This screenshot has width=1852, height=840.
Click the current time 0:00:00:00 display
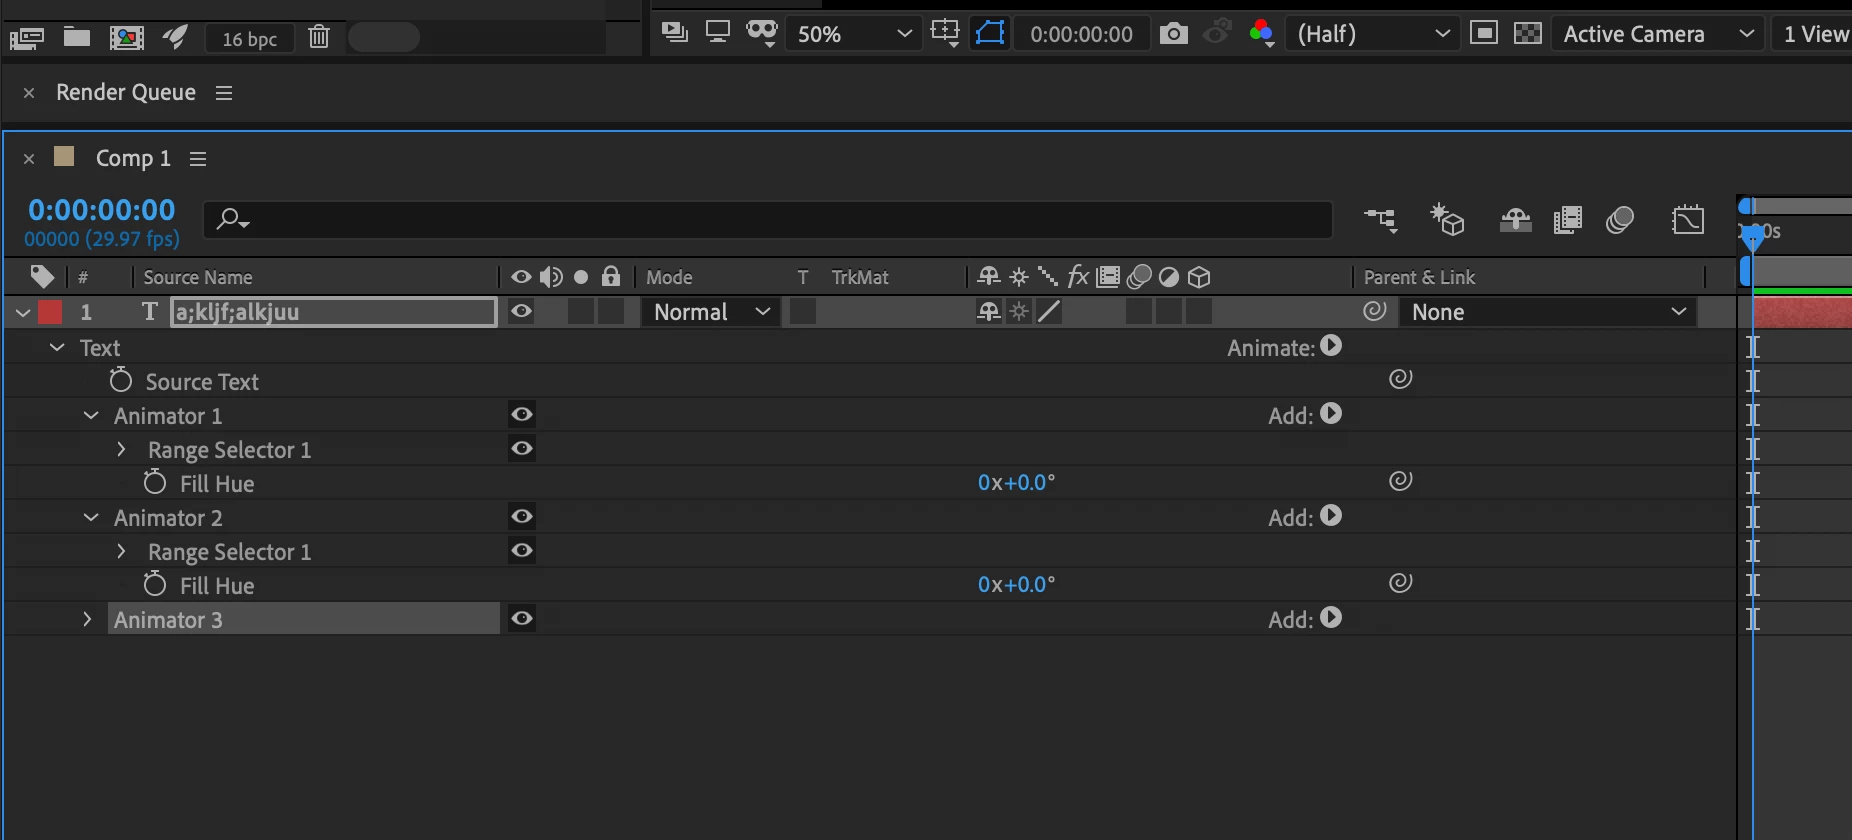[x=102, y=210]
